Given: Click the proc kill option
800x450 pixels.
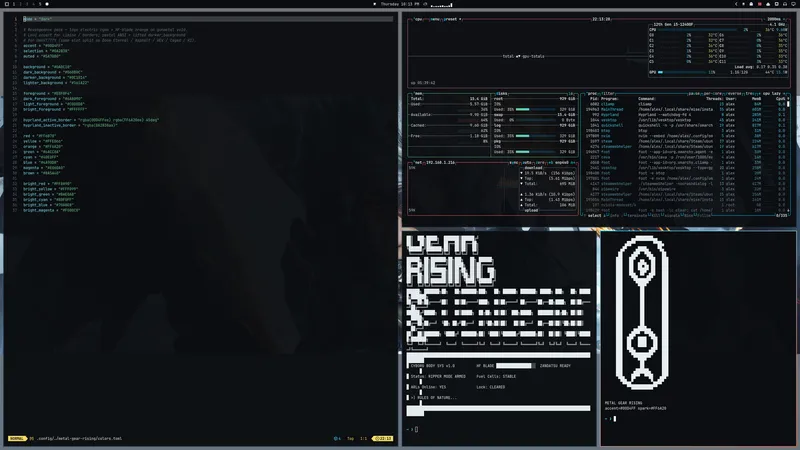Looking at the screenshot, I should (x=656, y=216).
